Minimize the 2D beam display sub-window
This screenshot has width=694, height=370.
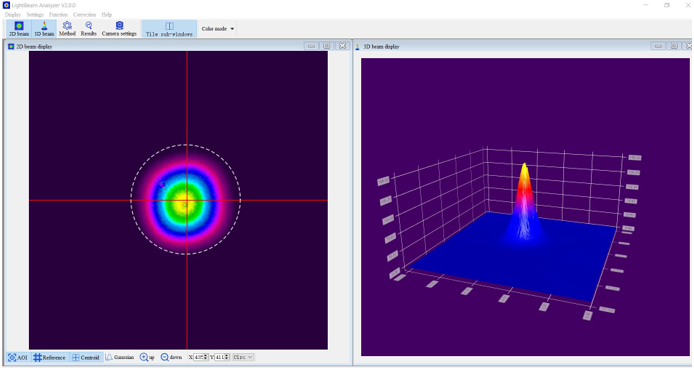[x=312, y=46]
